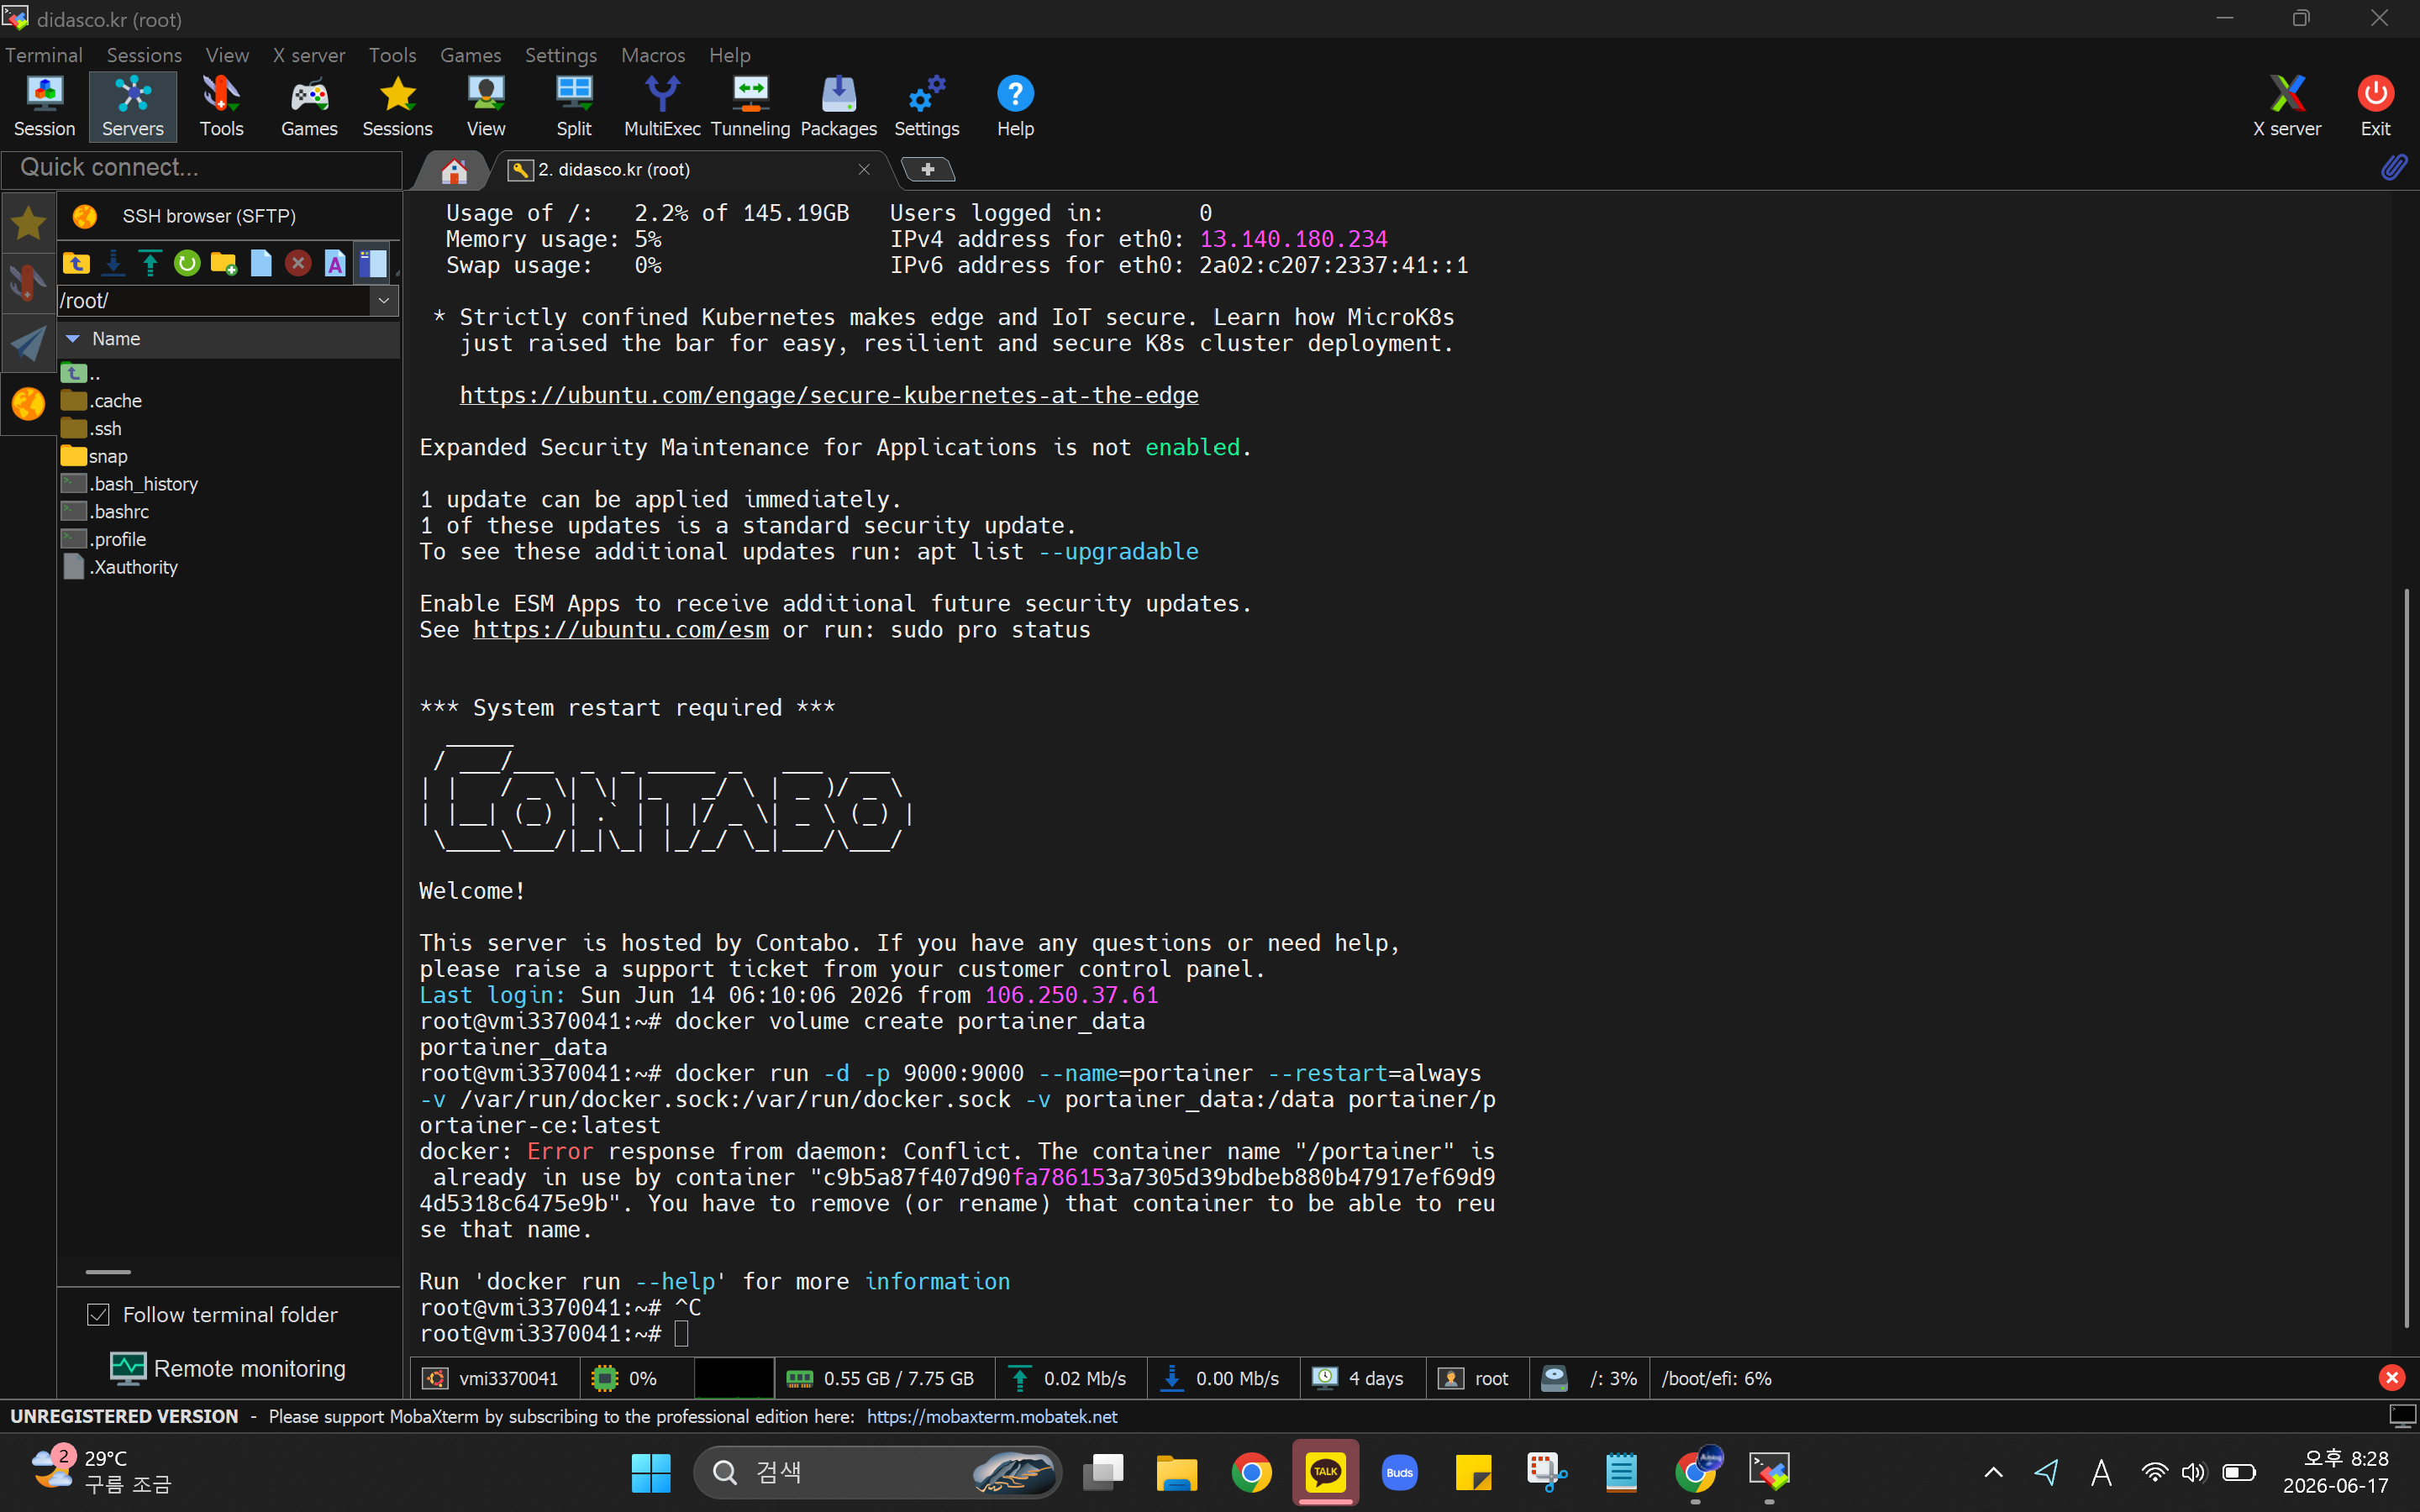Click the red Exit power icon
The width and height of the screenshot is (2420, 1512).
click(x=2375, y=106)
